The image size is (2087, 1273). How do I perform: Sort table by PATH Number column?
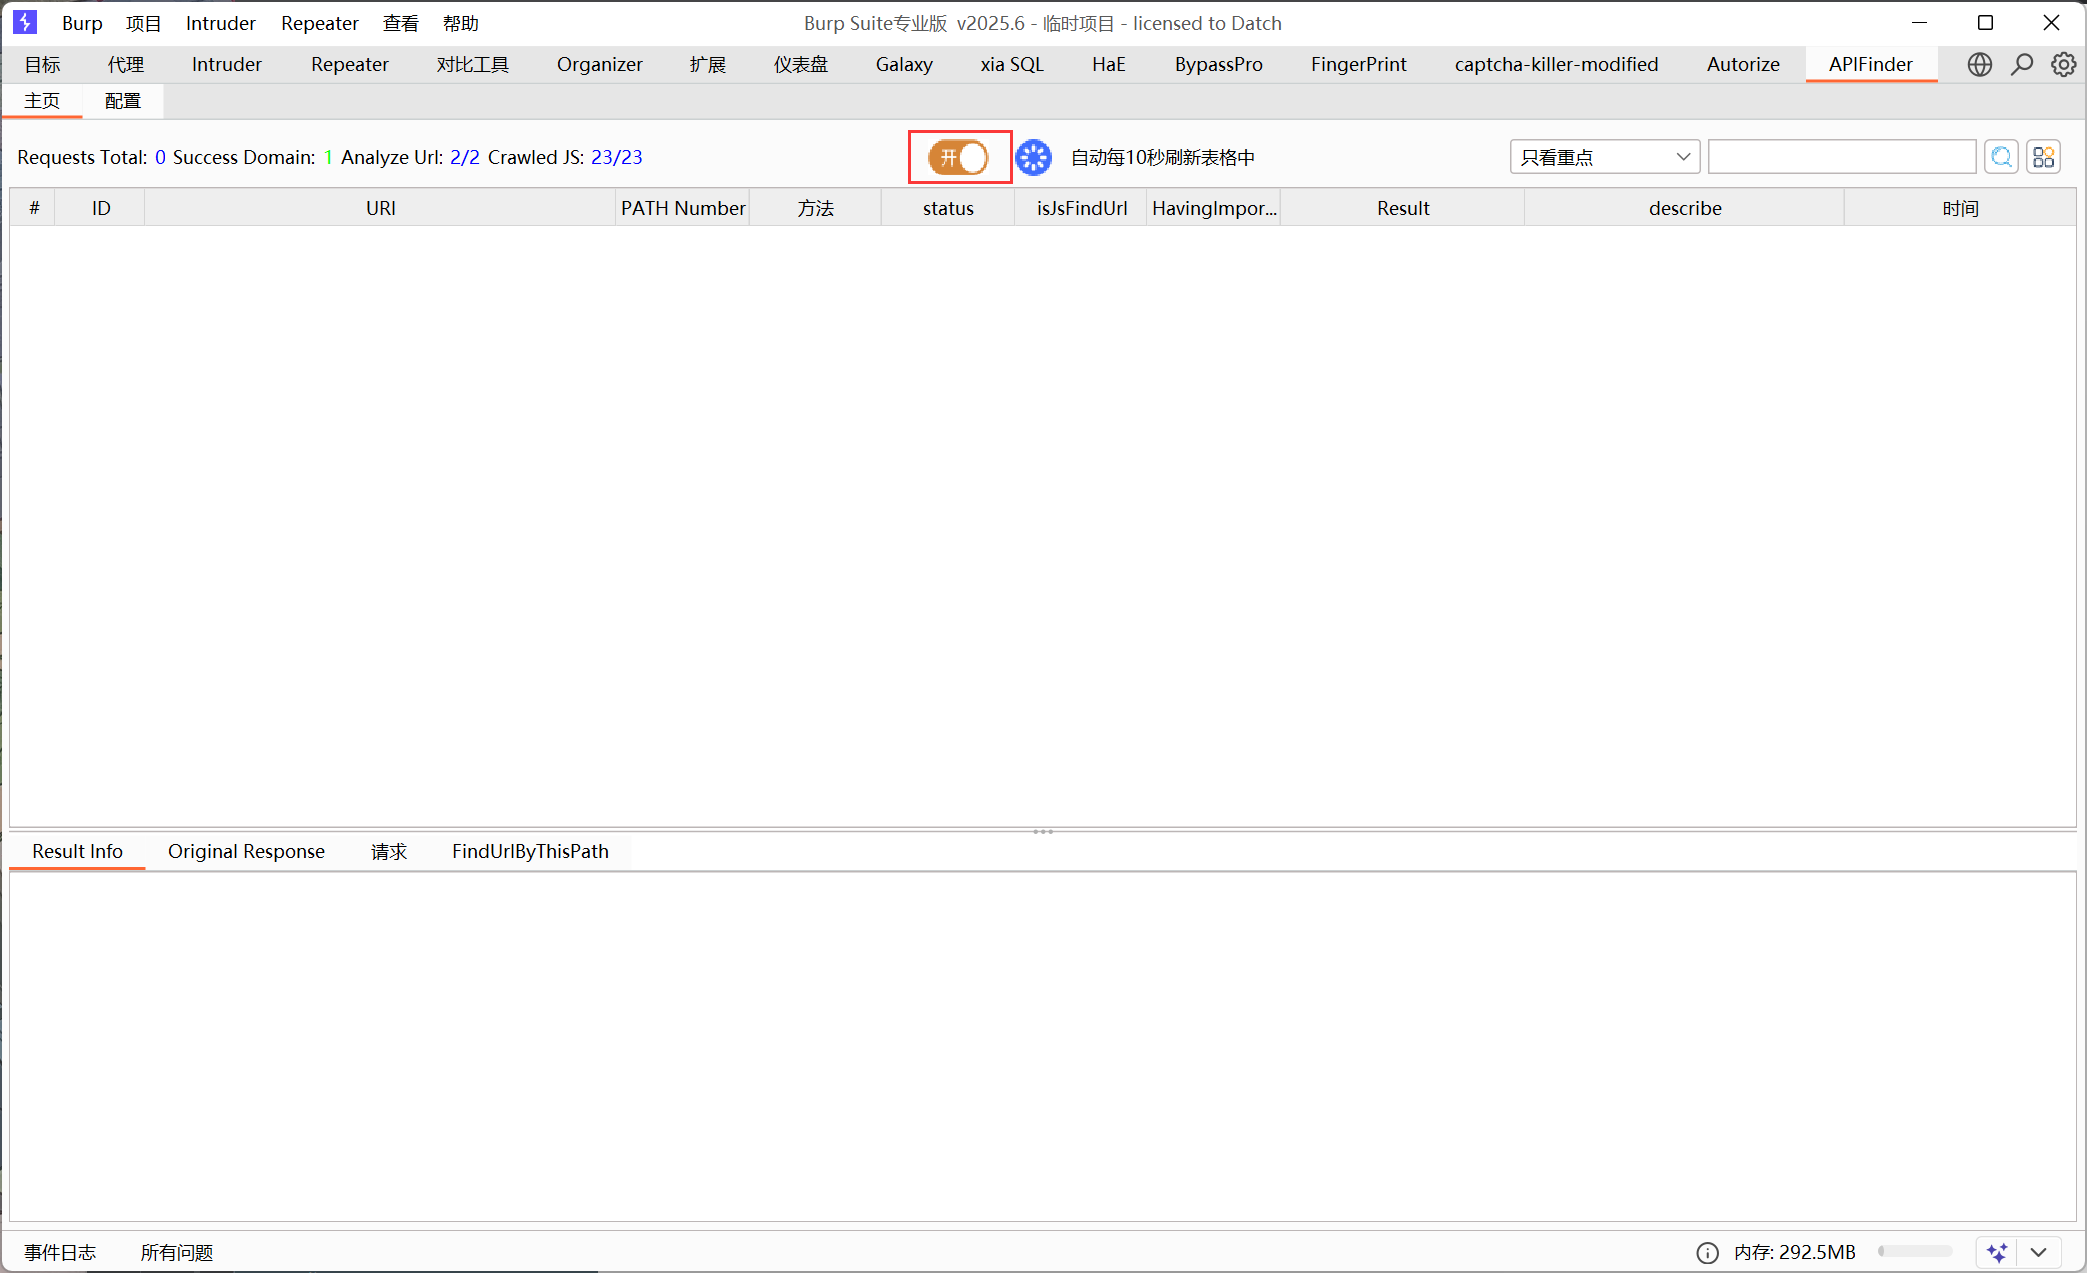(x=682, y=208)
